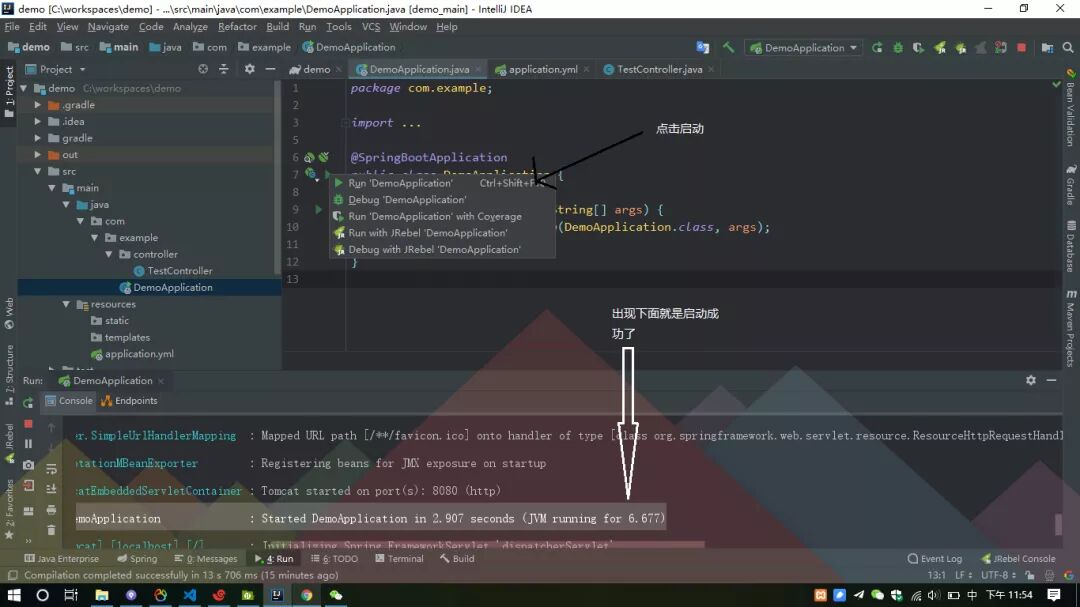Close the DemoApplication.java tab
1080x607 pixels.
tap(477, 70)
